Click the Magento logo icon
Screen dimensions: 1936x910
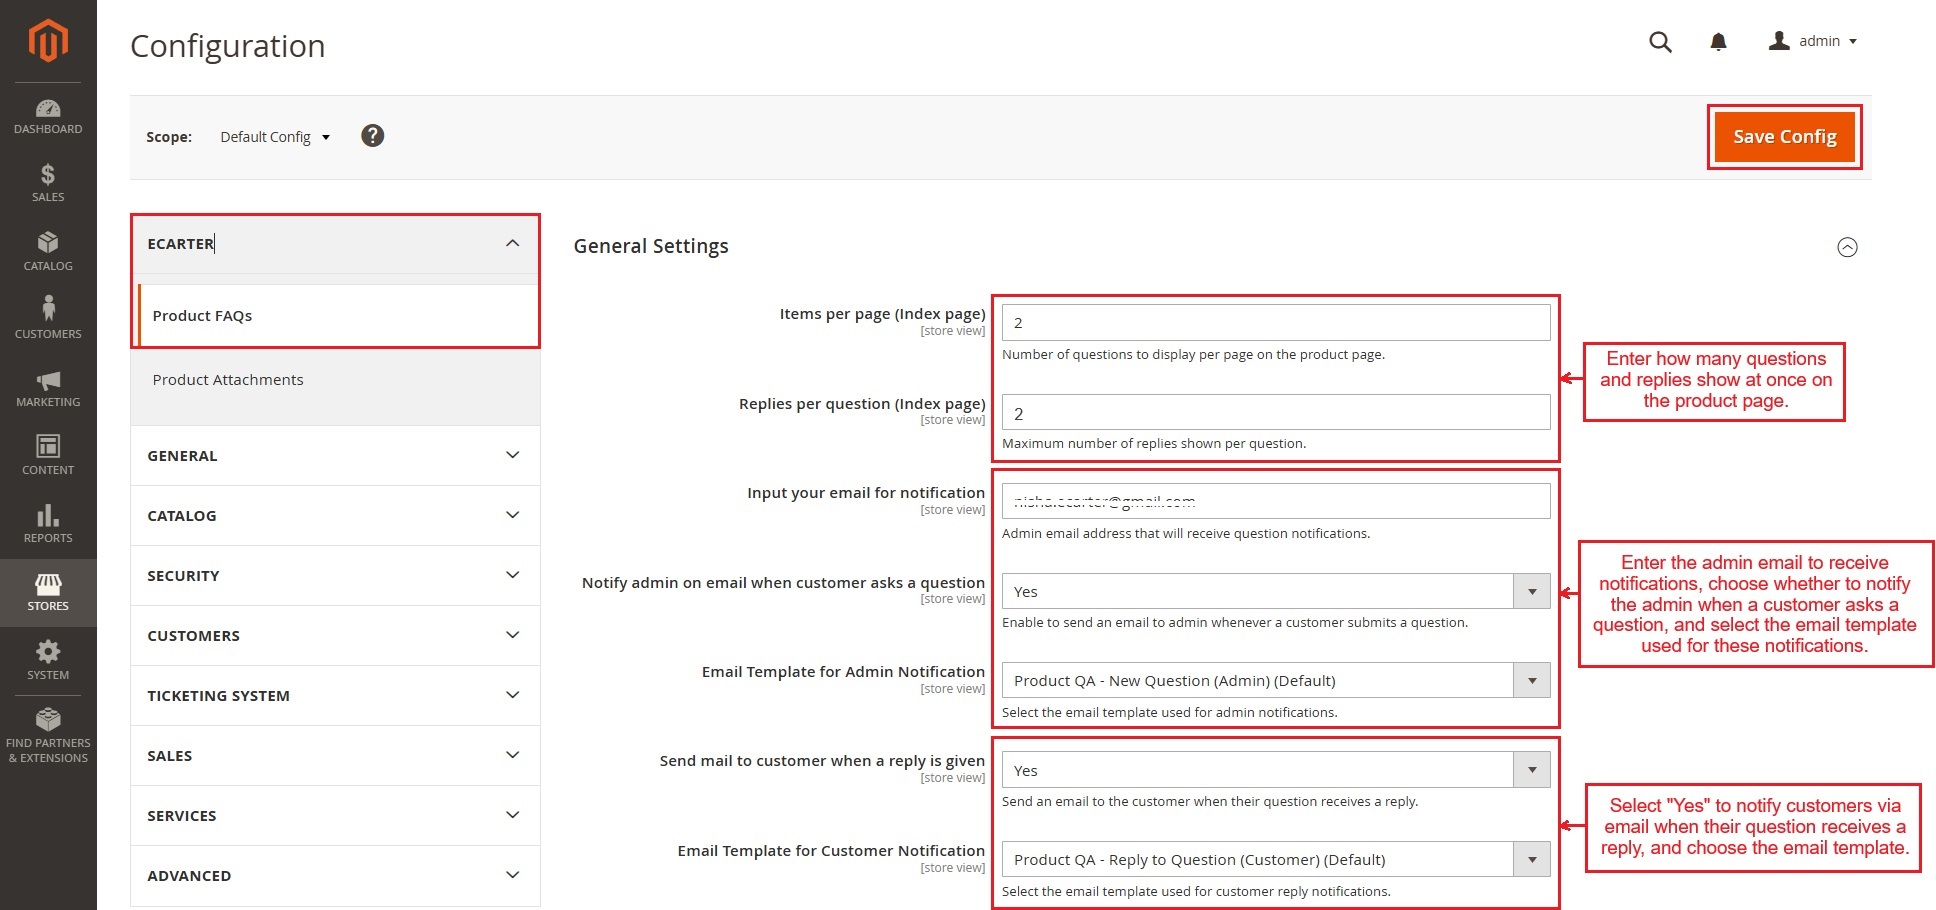coord(48,41)
